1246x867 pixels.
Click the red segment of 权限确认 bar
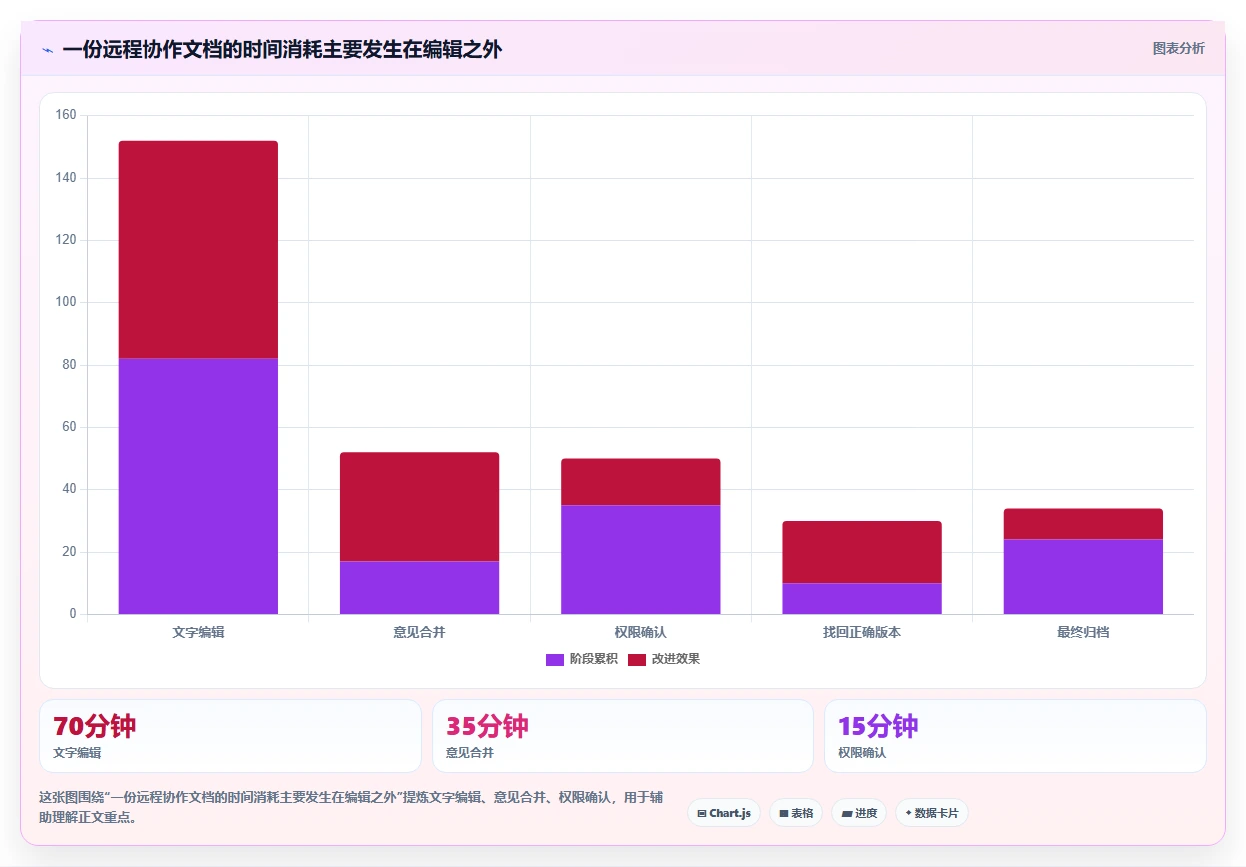[640, 482]
